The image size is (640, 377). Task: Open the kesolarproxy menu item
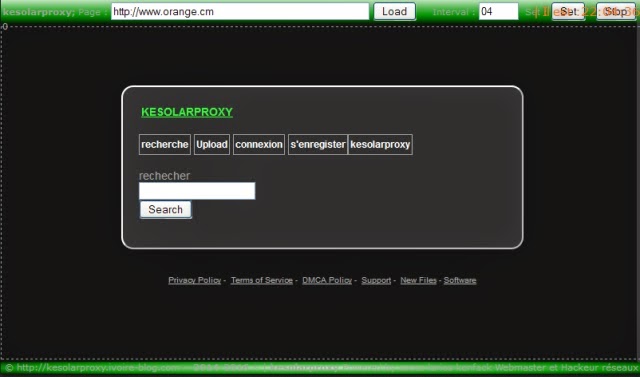point(380,144)
